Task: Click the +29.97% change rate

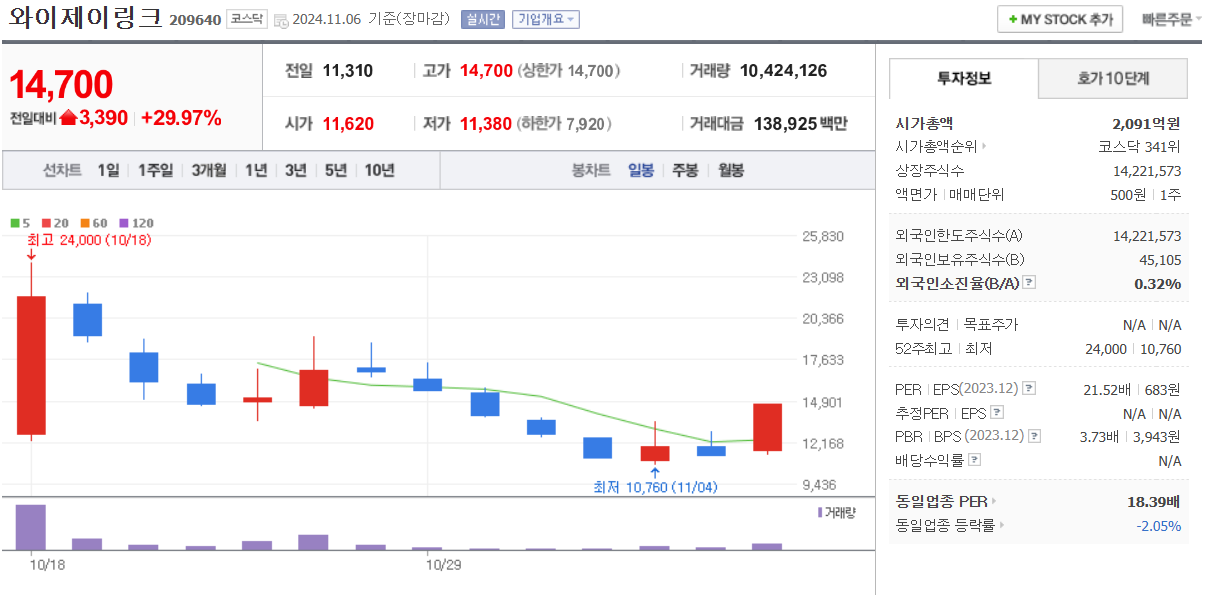Action: point(181,118)
